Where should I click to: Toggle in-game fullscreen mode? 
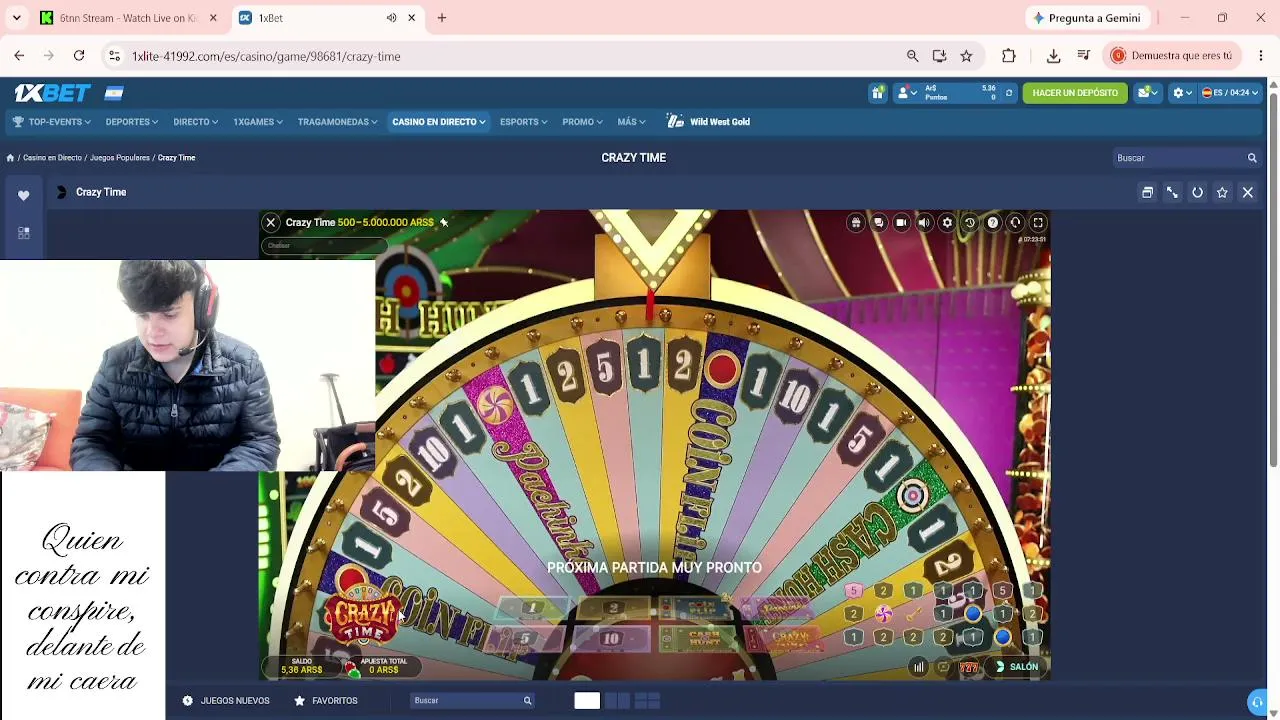pos(1038,223)
